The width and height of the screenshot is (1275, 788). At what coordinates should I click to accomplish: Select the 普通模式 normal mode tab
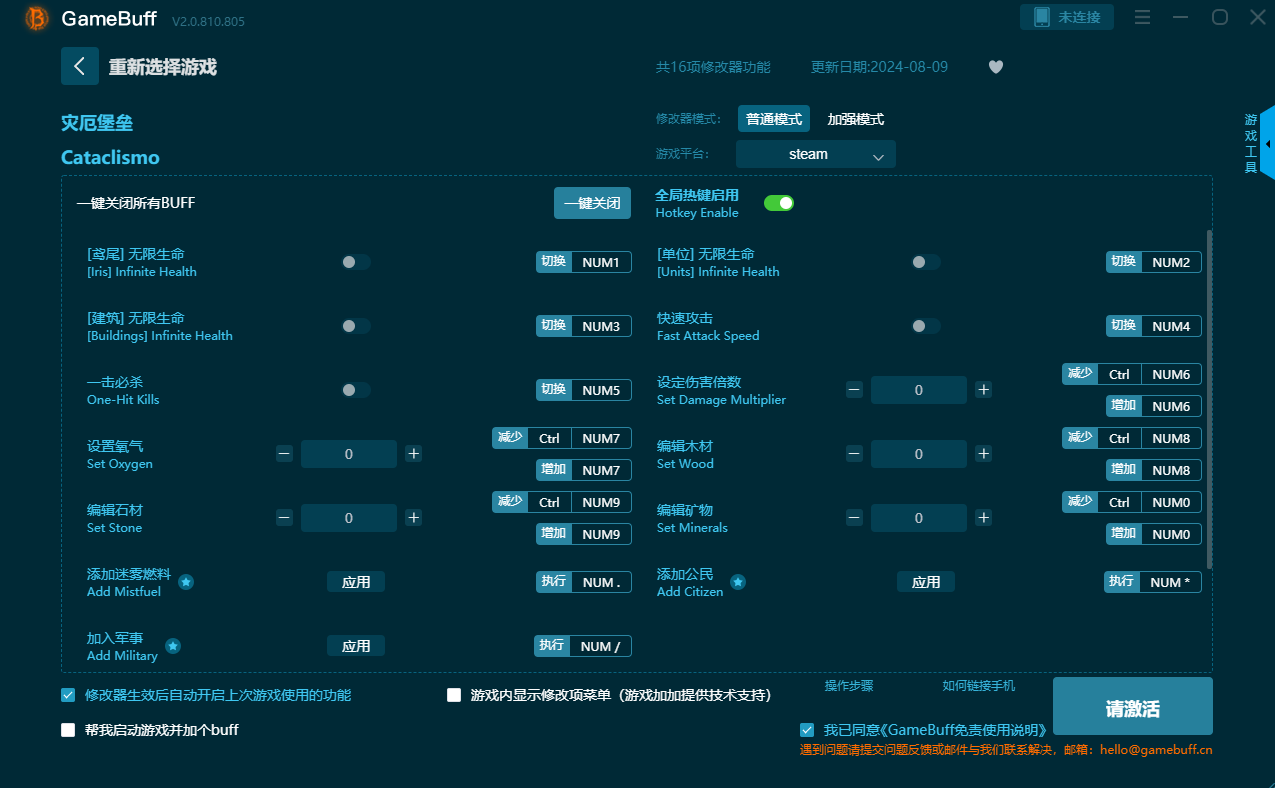pyautogui.click(x=774, y=119)
